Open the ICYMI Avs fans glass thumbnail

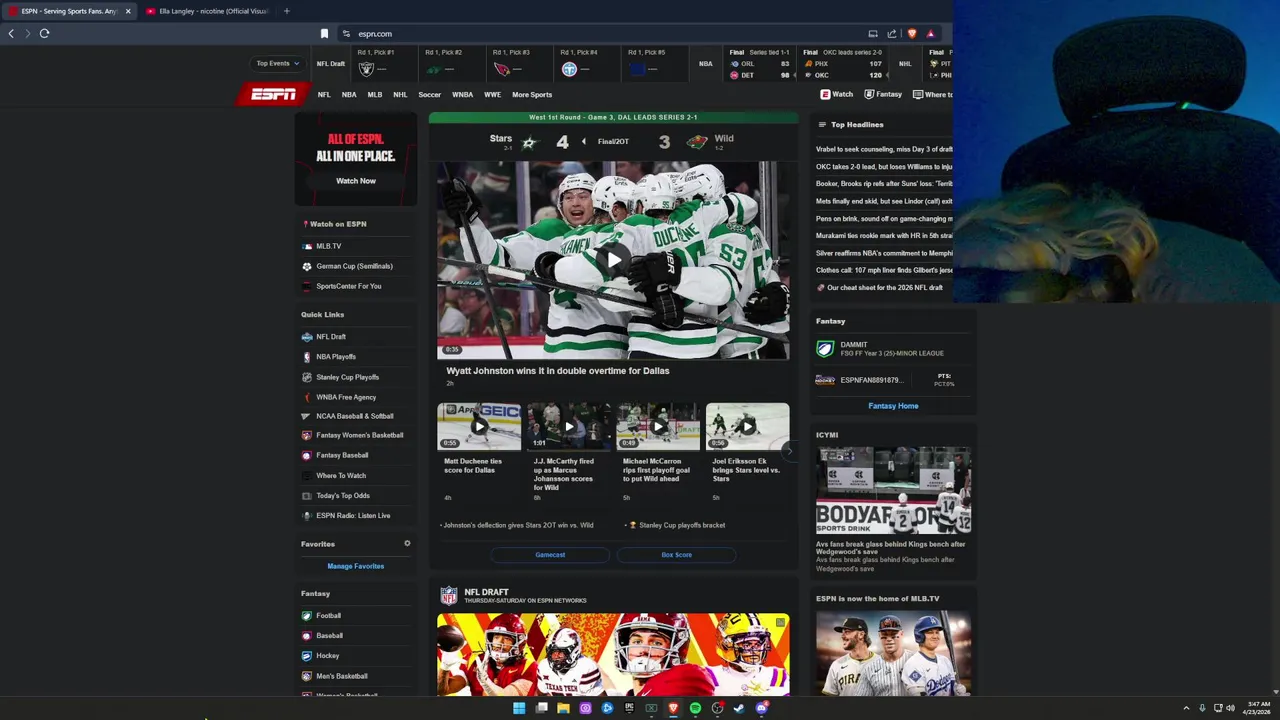tap(893, 491)
